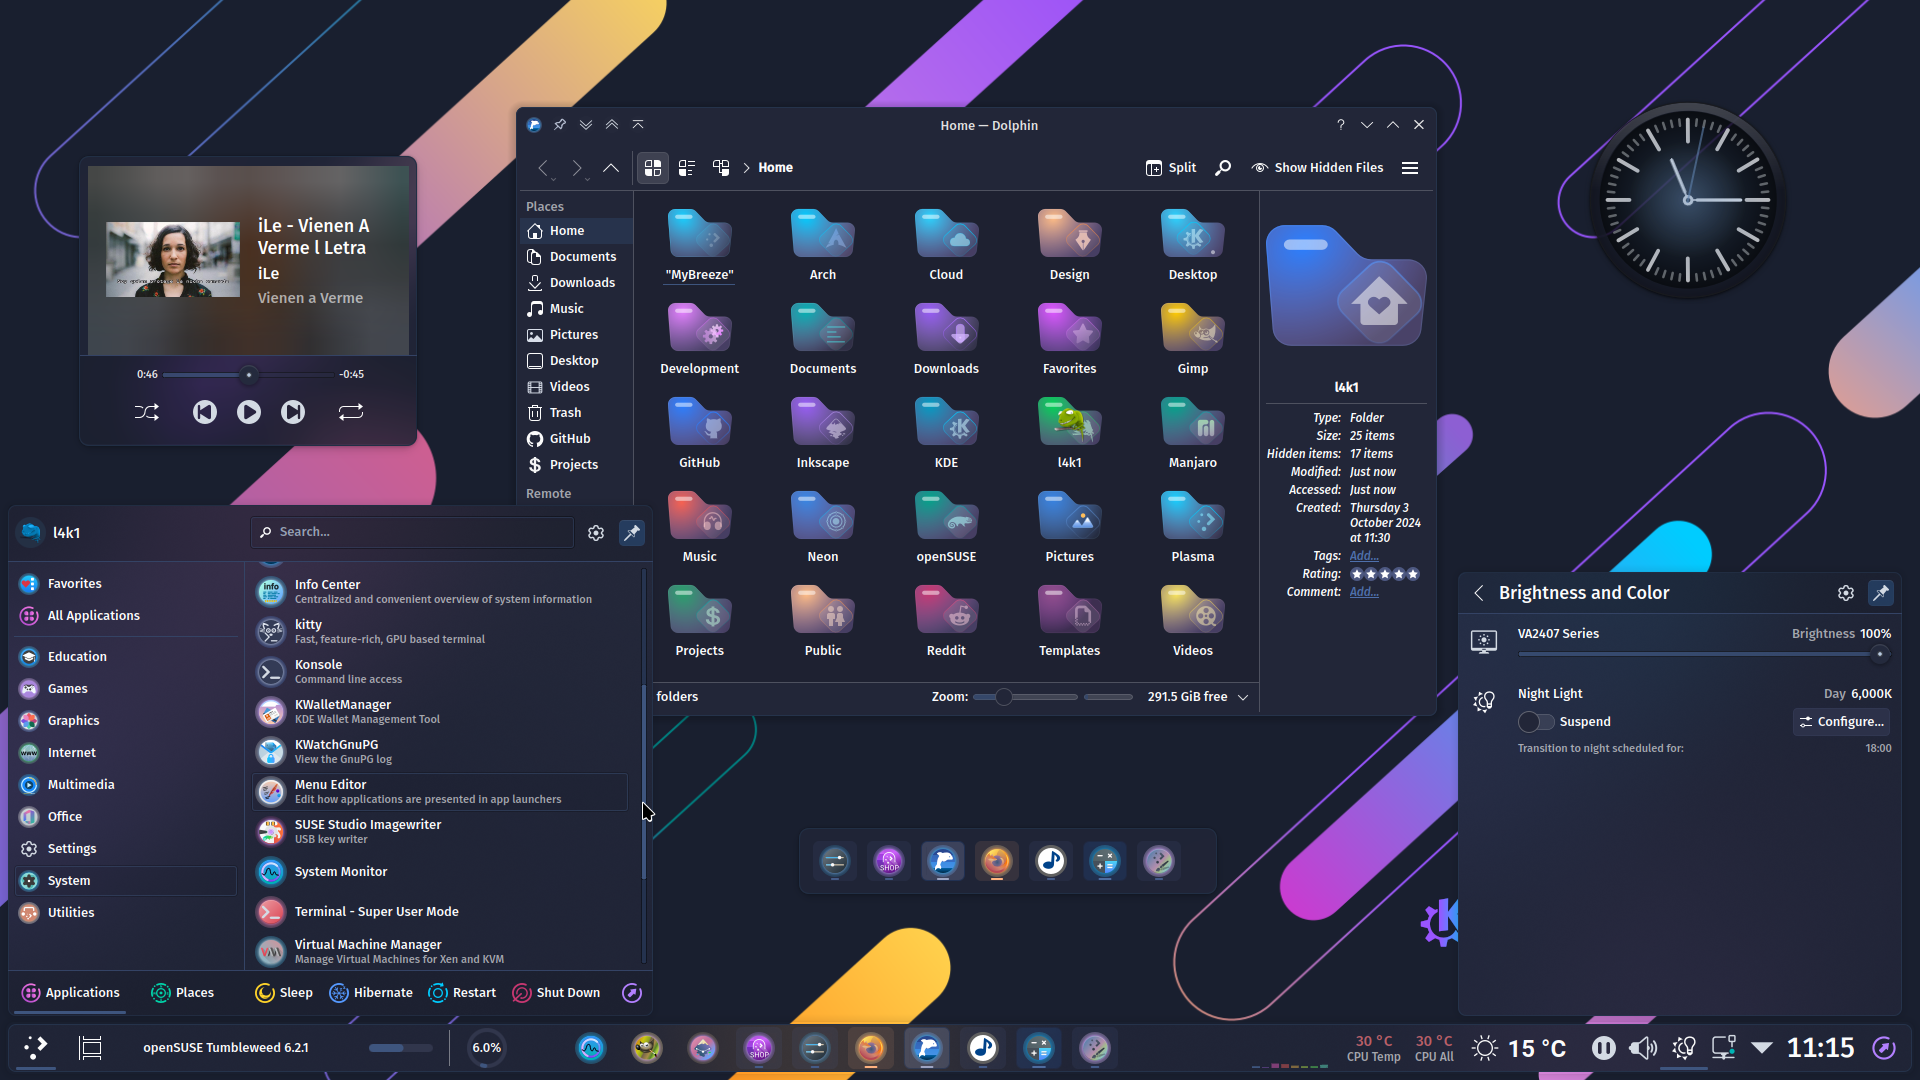The width and height of the screenshot is (1920, 1080).
Task: Open Firefox from the floating dock
Action: click(x=997, y=862)
